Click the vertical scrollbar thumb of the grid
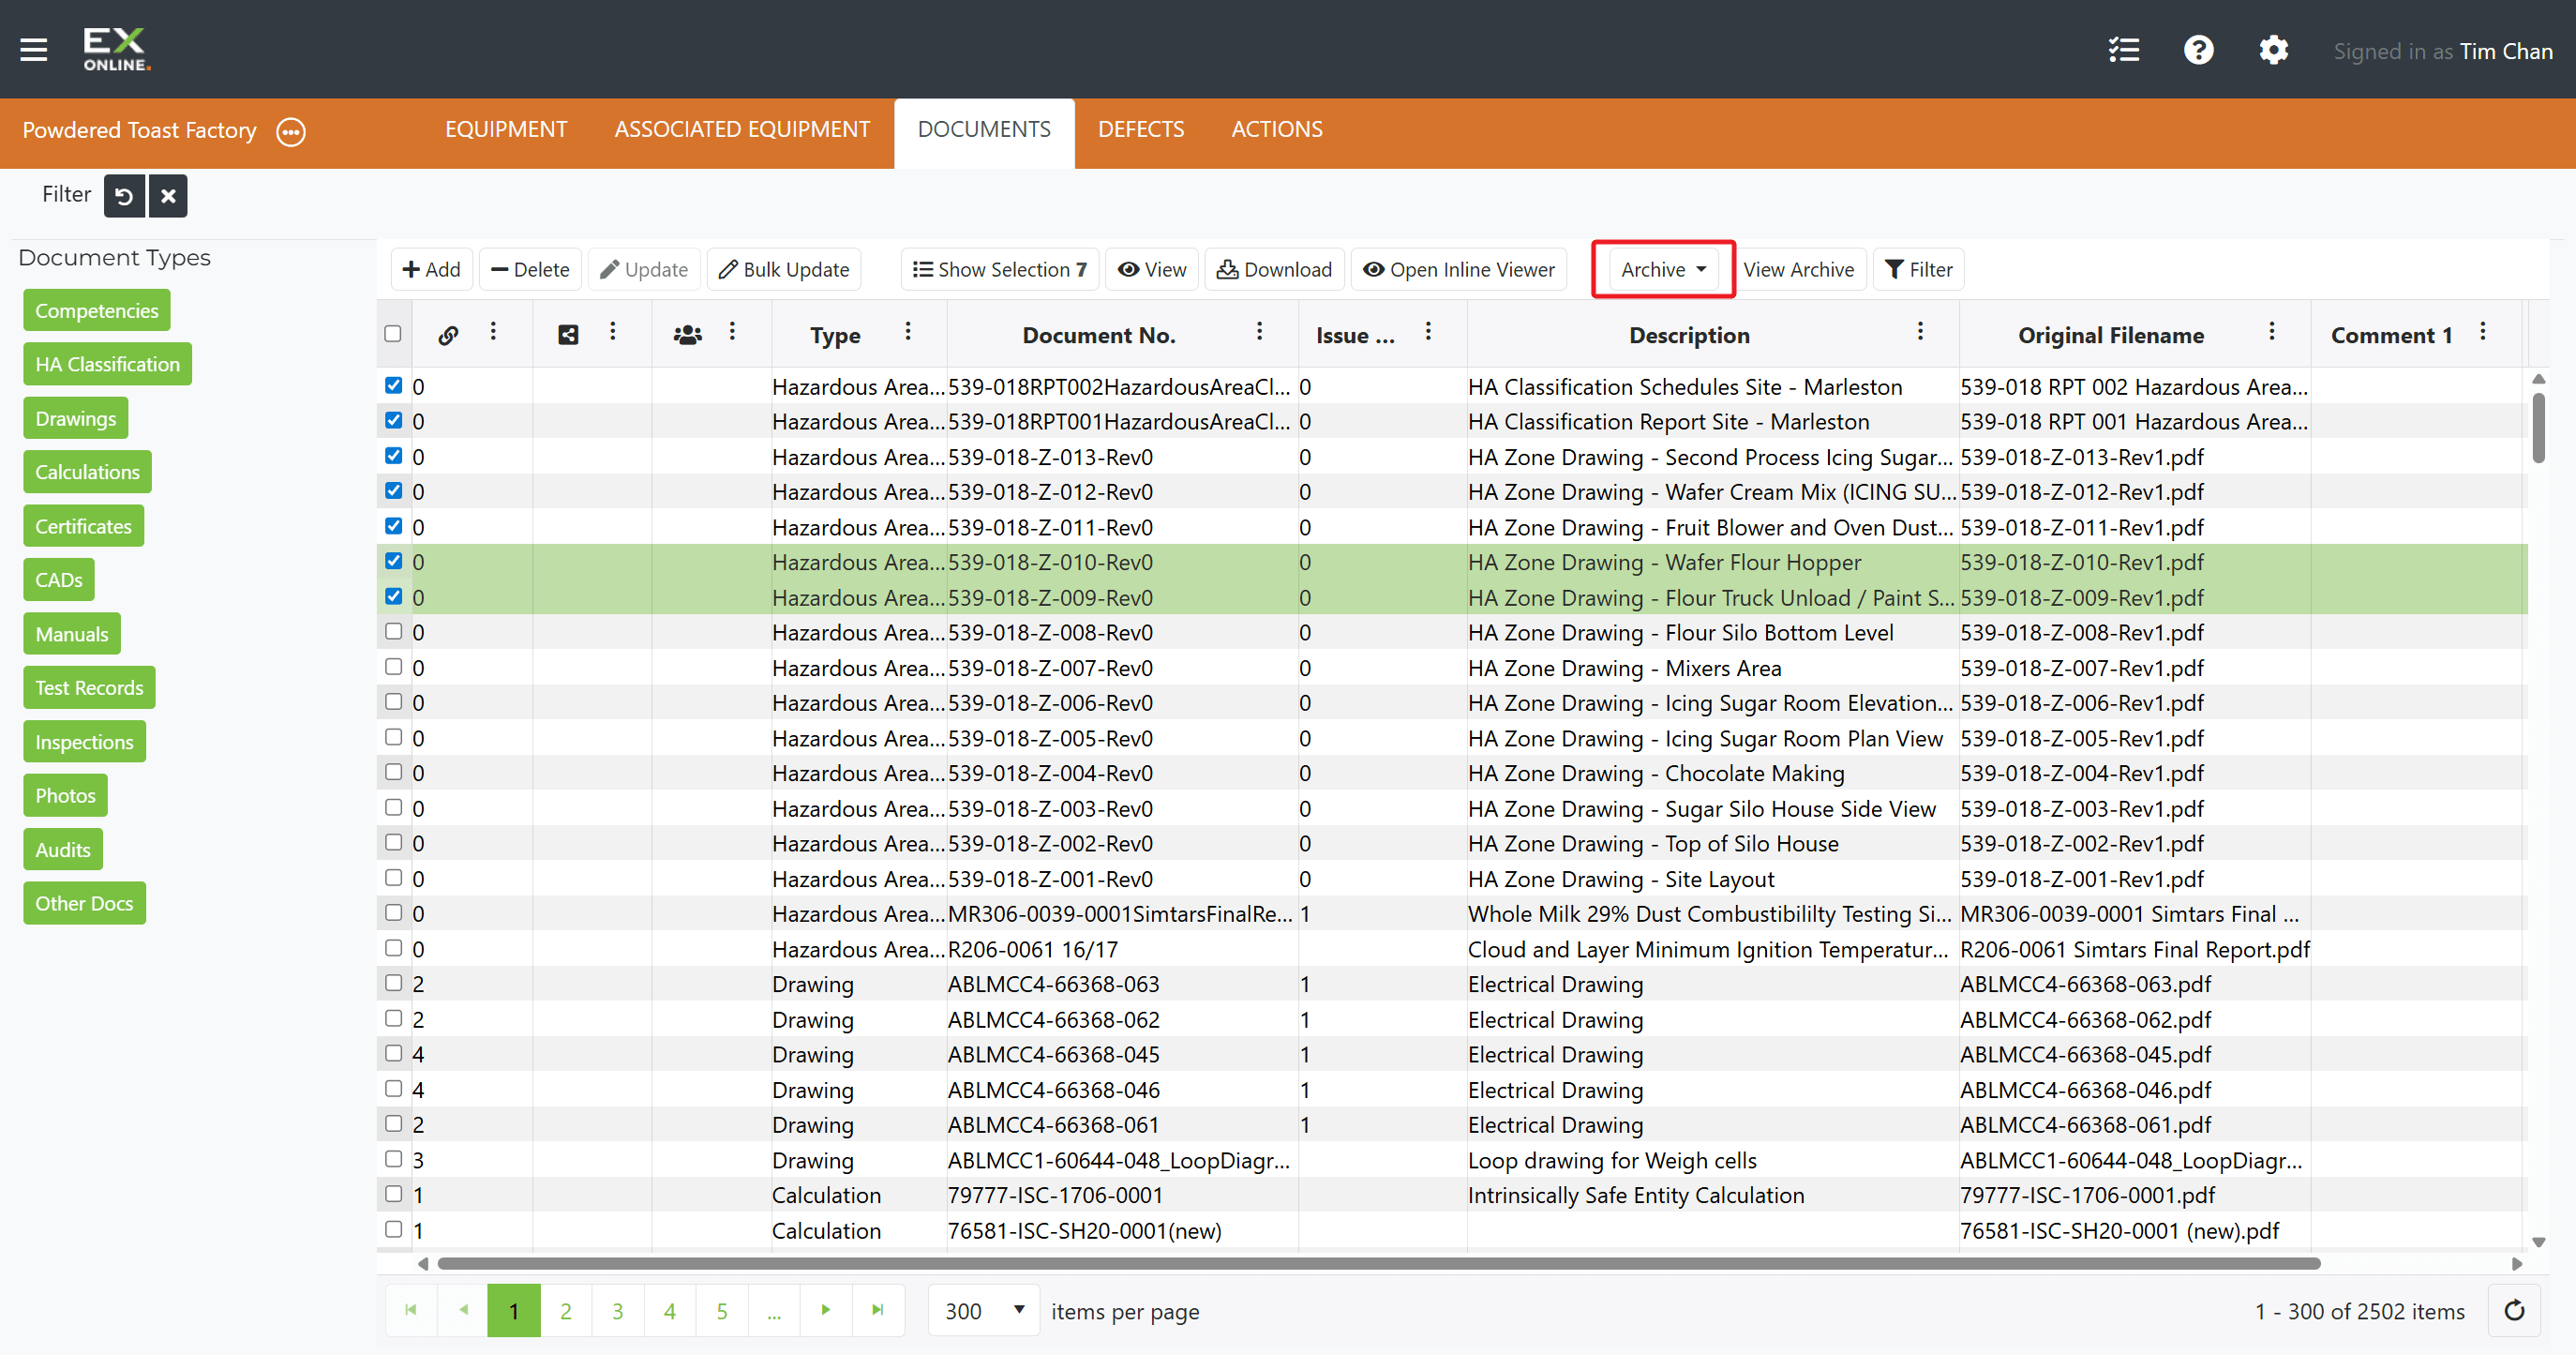This screenshot has height=1355, width=2576. click(x=2538, y=428)
